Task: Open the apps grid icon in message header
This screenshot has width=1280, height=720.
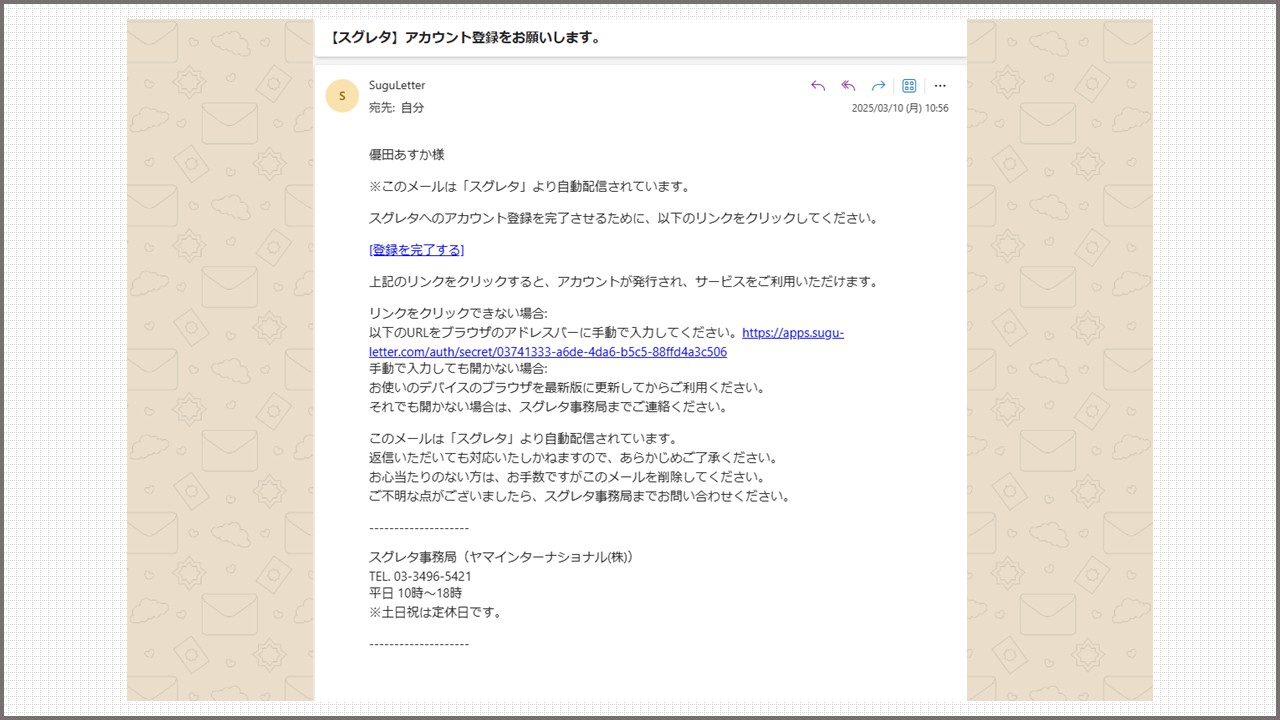Action: 909,86
